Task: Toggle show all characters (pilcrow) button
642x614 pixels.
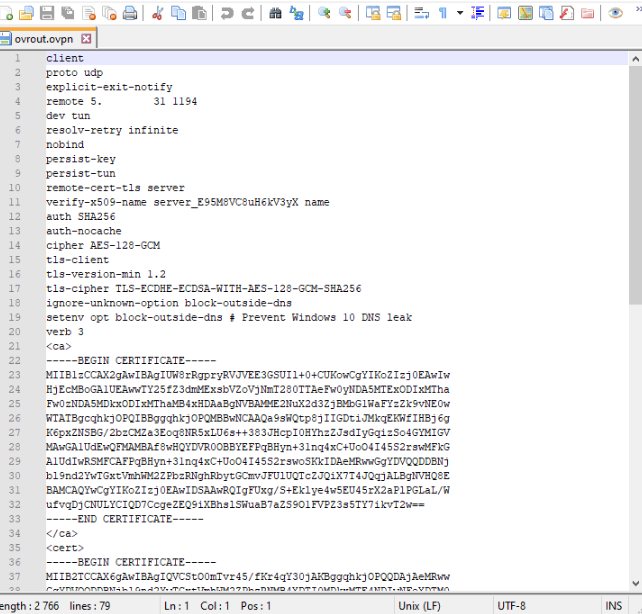Action: pyautogui.click(x=444, y=13)
